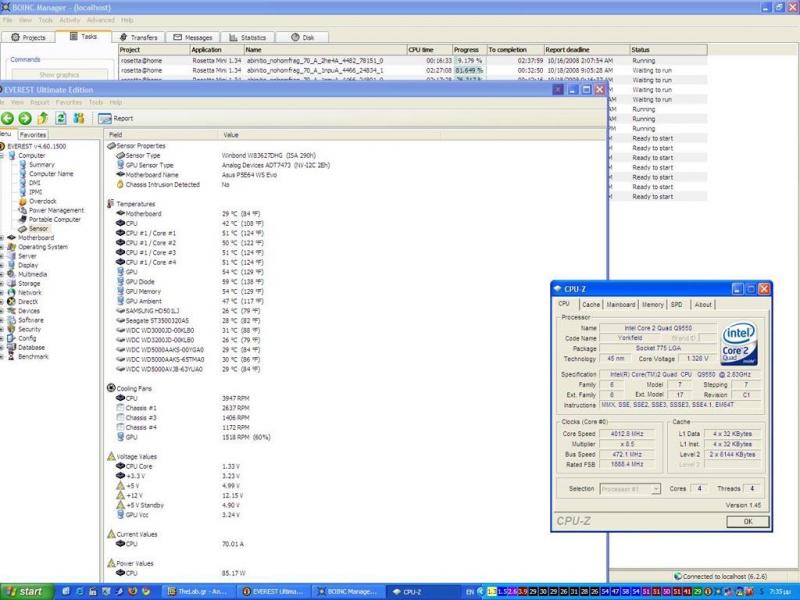Expand the Benchmark node in EVEREST tree
This screenshot has height=600, width=800.
(2, 357)
